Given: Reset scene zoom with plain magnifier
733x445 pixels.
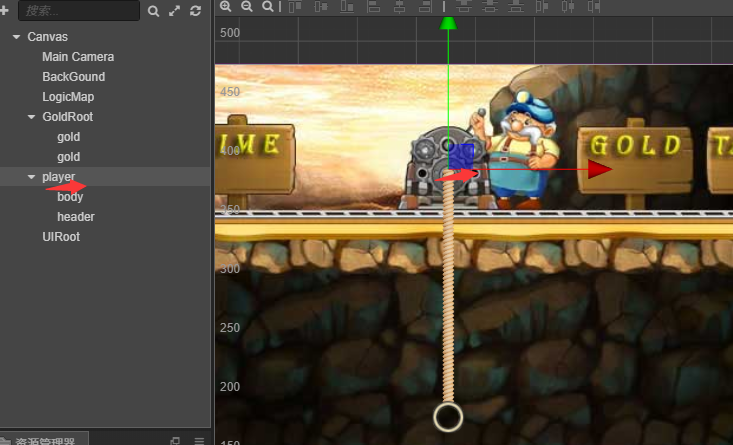Looking at the screenshot, I should click(x=268, y=6).
